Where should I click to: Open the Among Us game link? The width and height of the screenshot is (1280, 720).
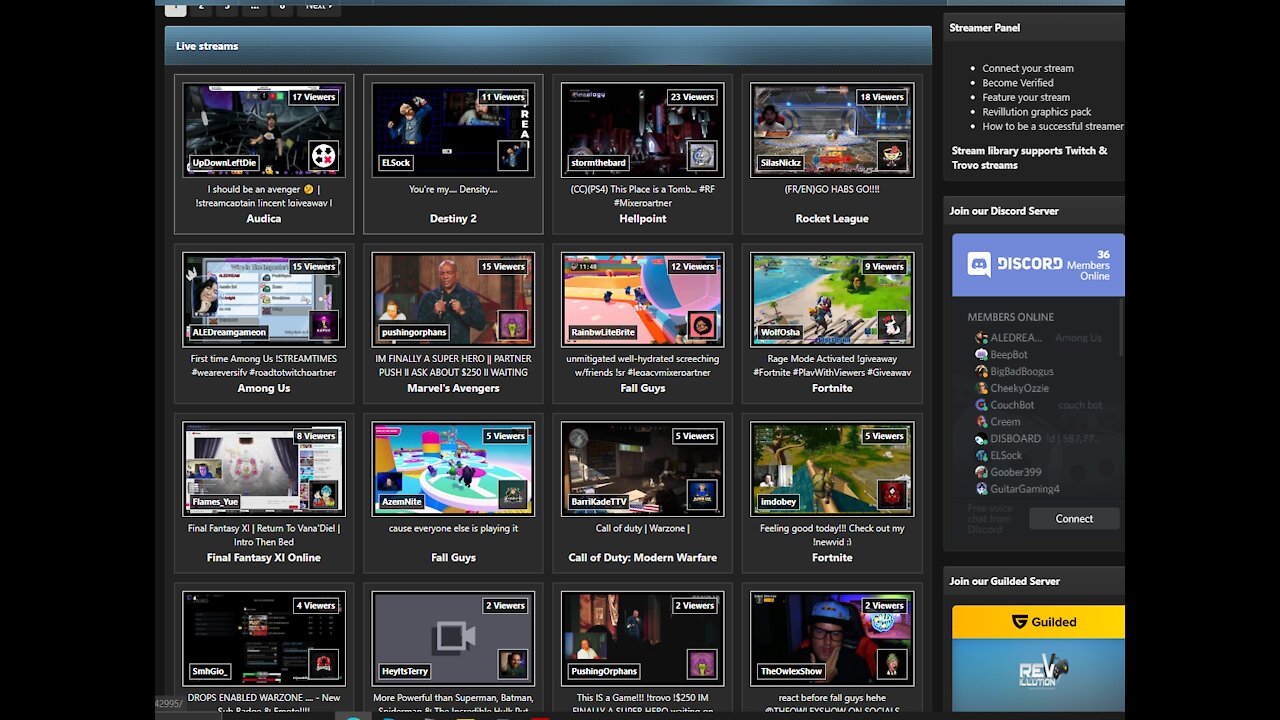pyautogui.click(x=264, y=388)
